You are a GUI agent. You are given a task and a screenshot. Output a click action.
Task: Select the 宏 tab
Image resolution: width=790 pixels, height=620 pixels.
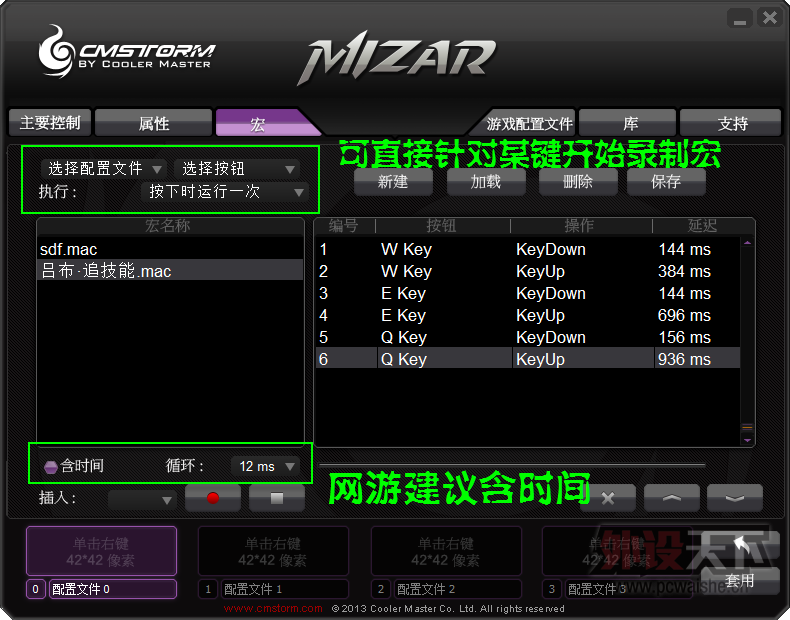[263, 122]
